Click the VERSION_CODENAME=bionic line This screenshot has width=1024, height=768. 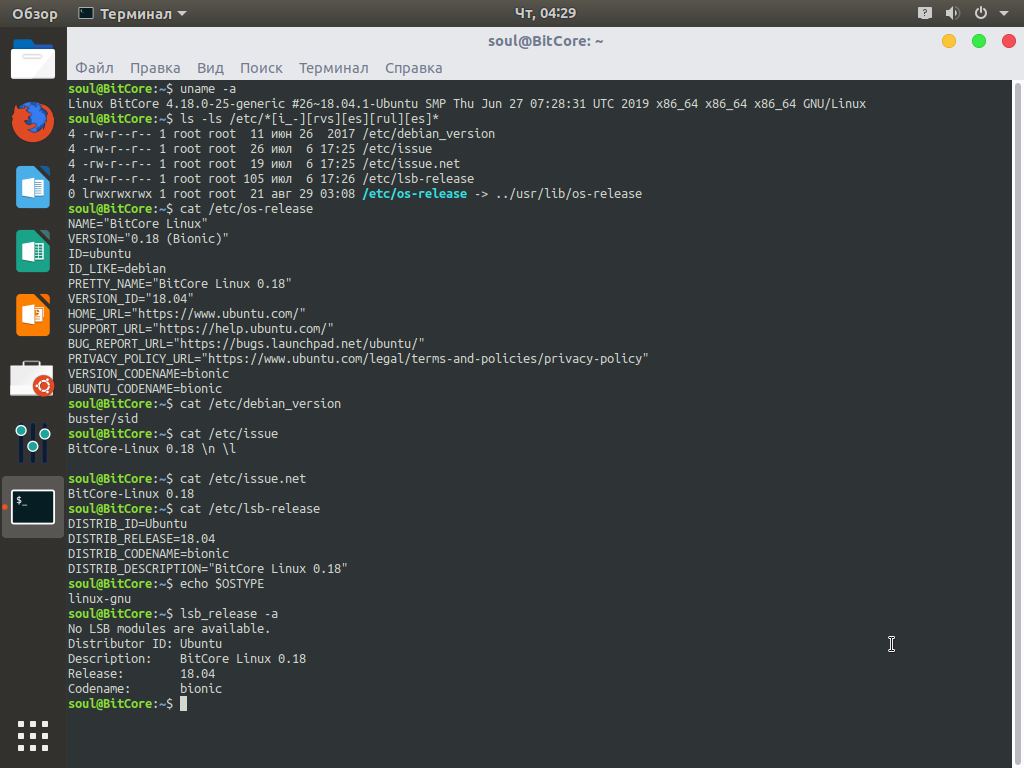coord(148,374)
